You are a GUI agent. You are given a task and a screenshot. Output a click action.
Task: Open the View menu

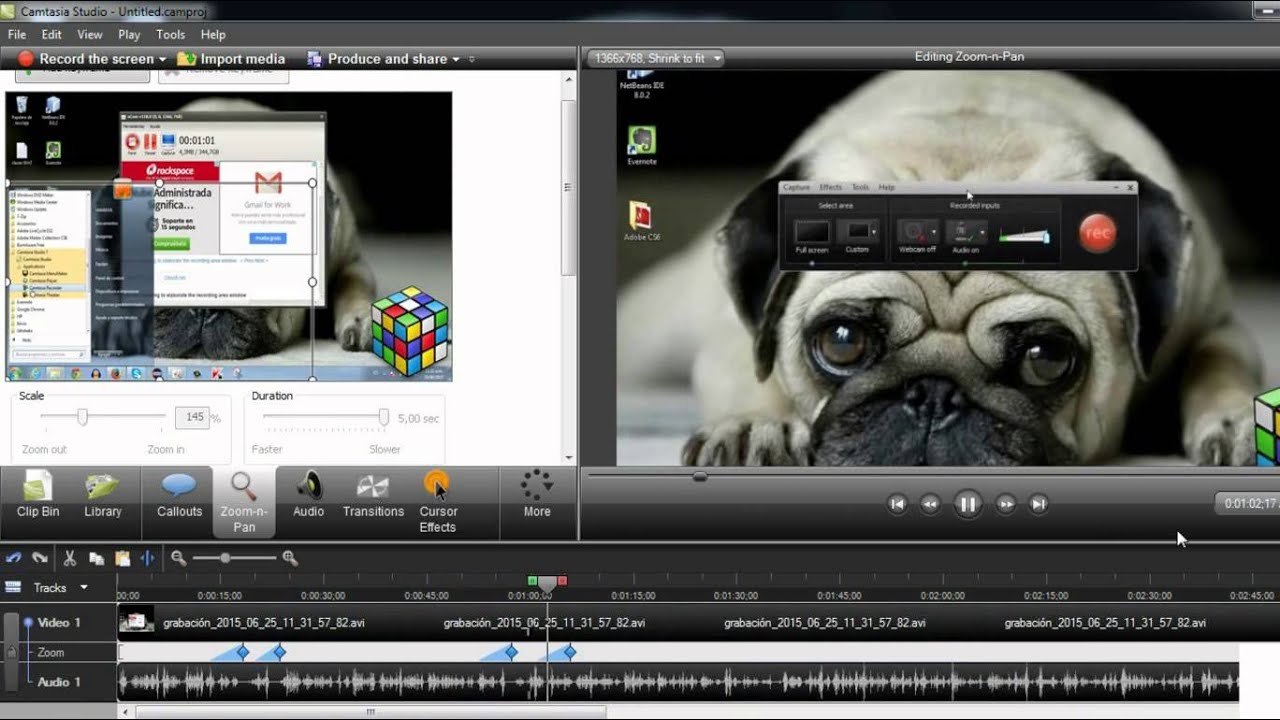[x=90, y=34]
